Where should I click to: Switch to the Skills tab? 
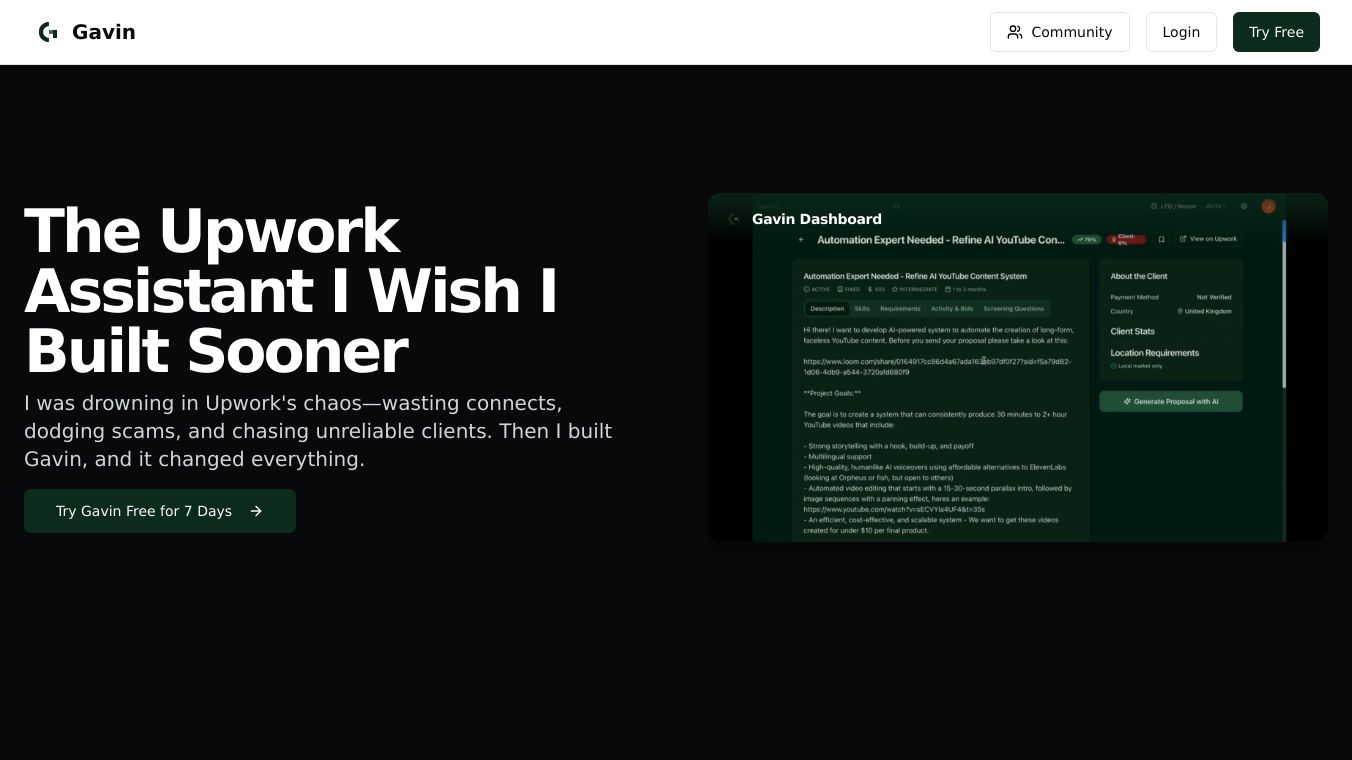862,309
